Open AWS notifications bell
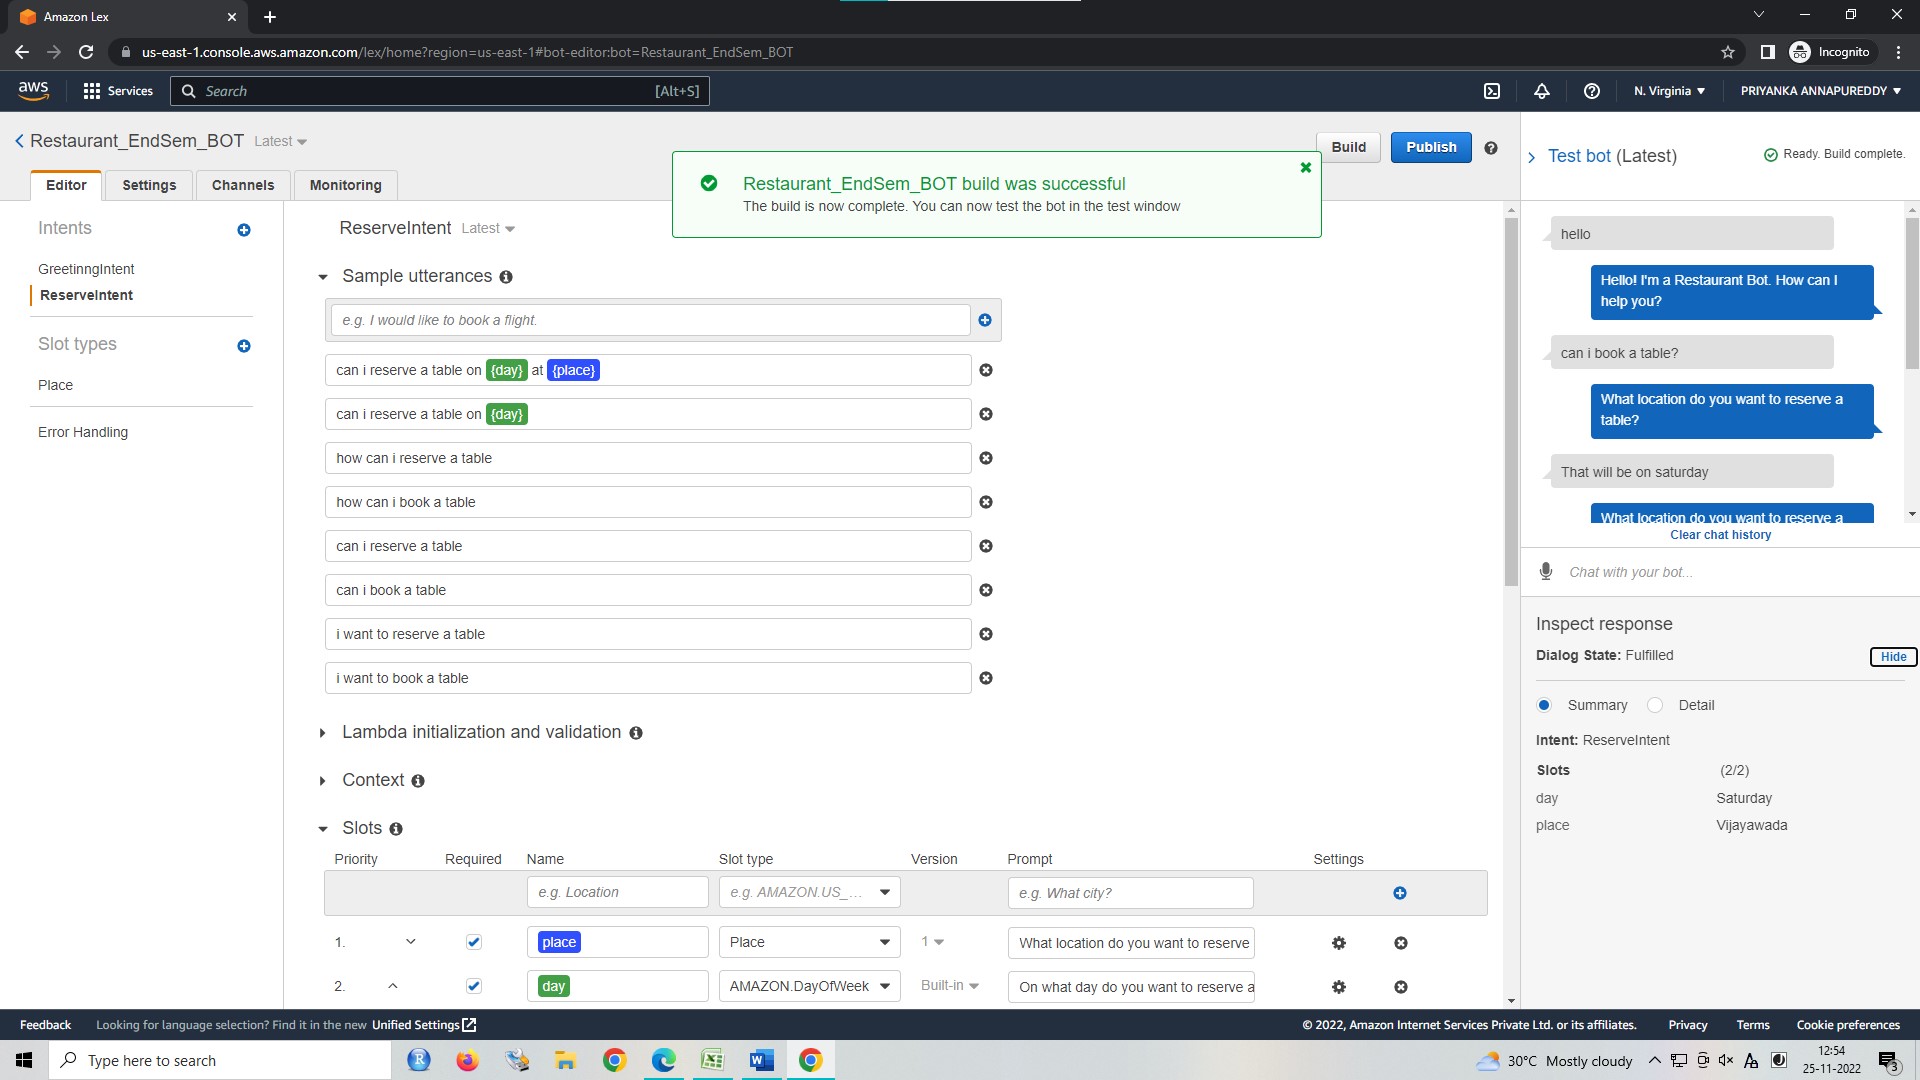This screenshot has width=1920, height=1080. [1541, 91]
